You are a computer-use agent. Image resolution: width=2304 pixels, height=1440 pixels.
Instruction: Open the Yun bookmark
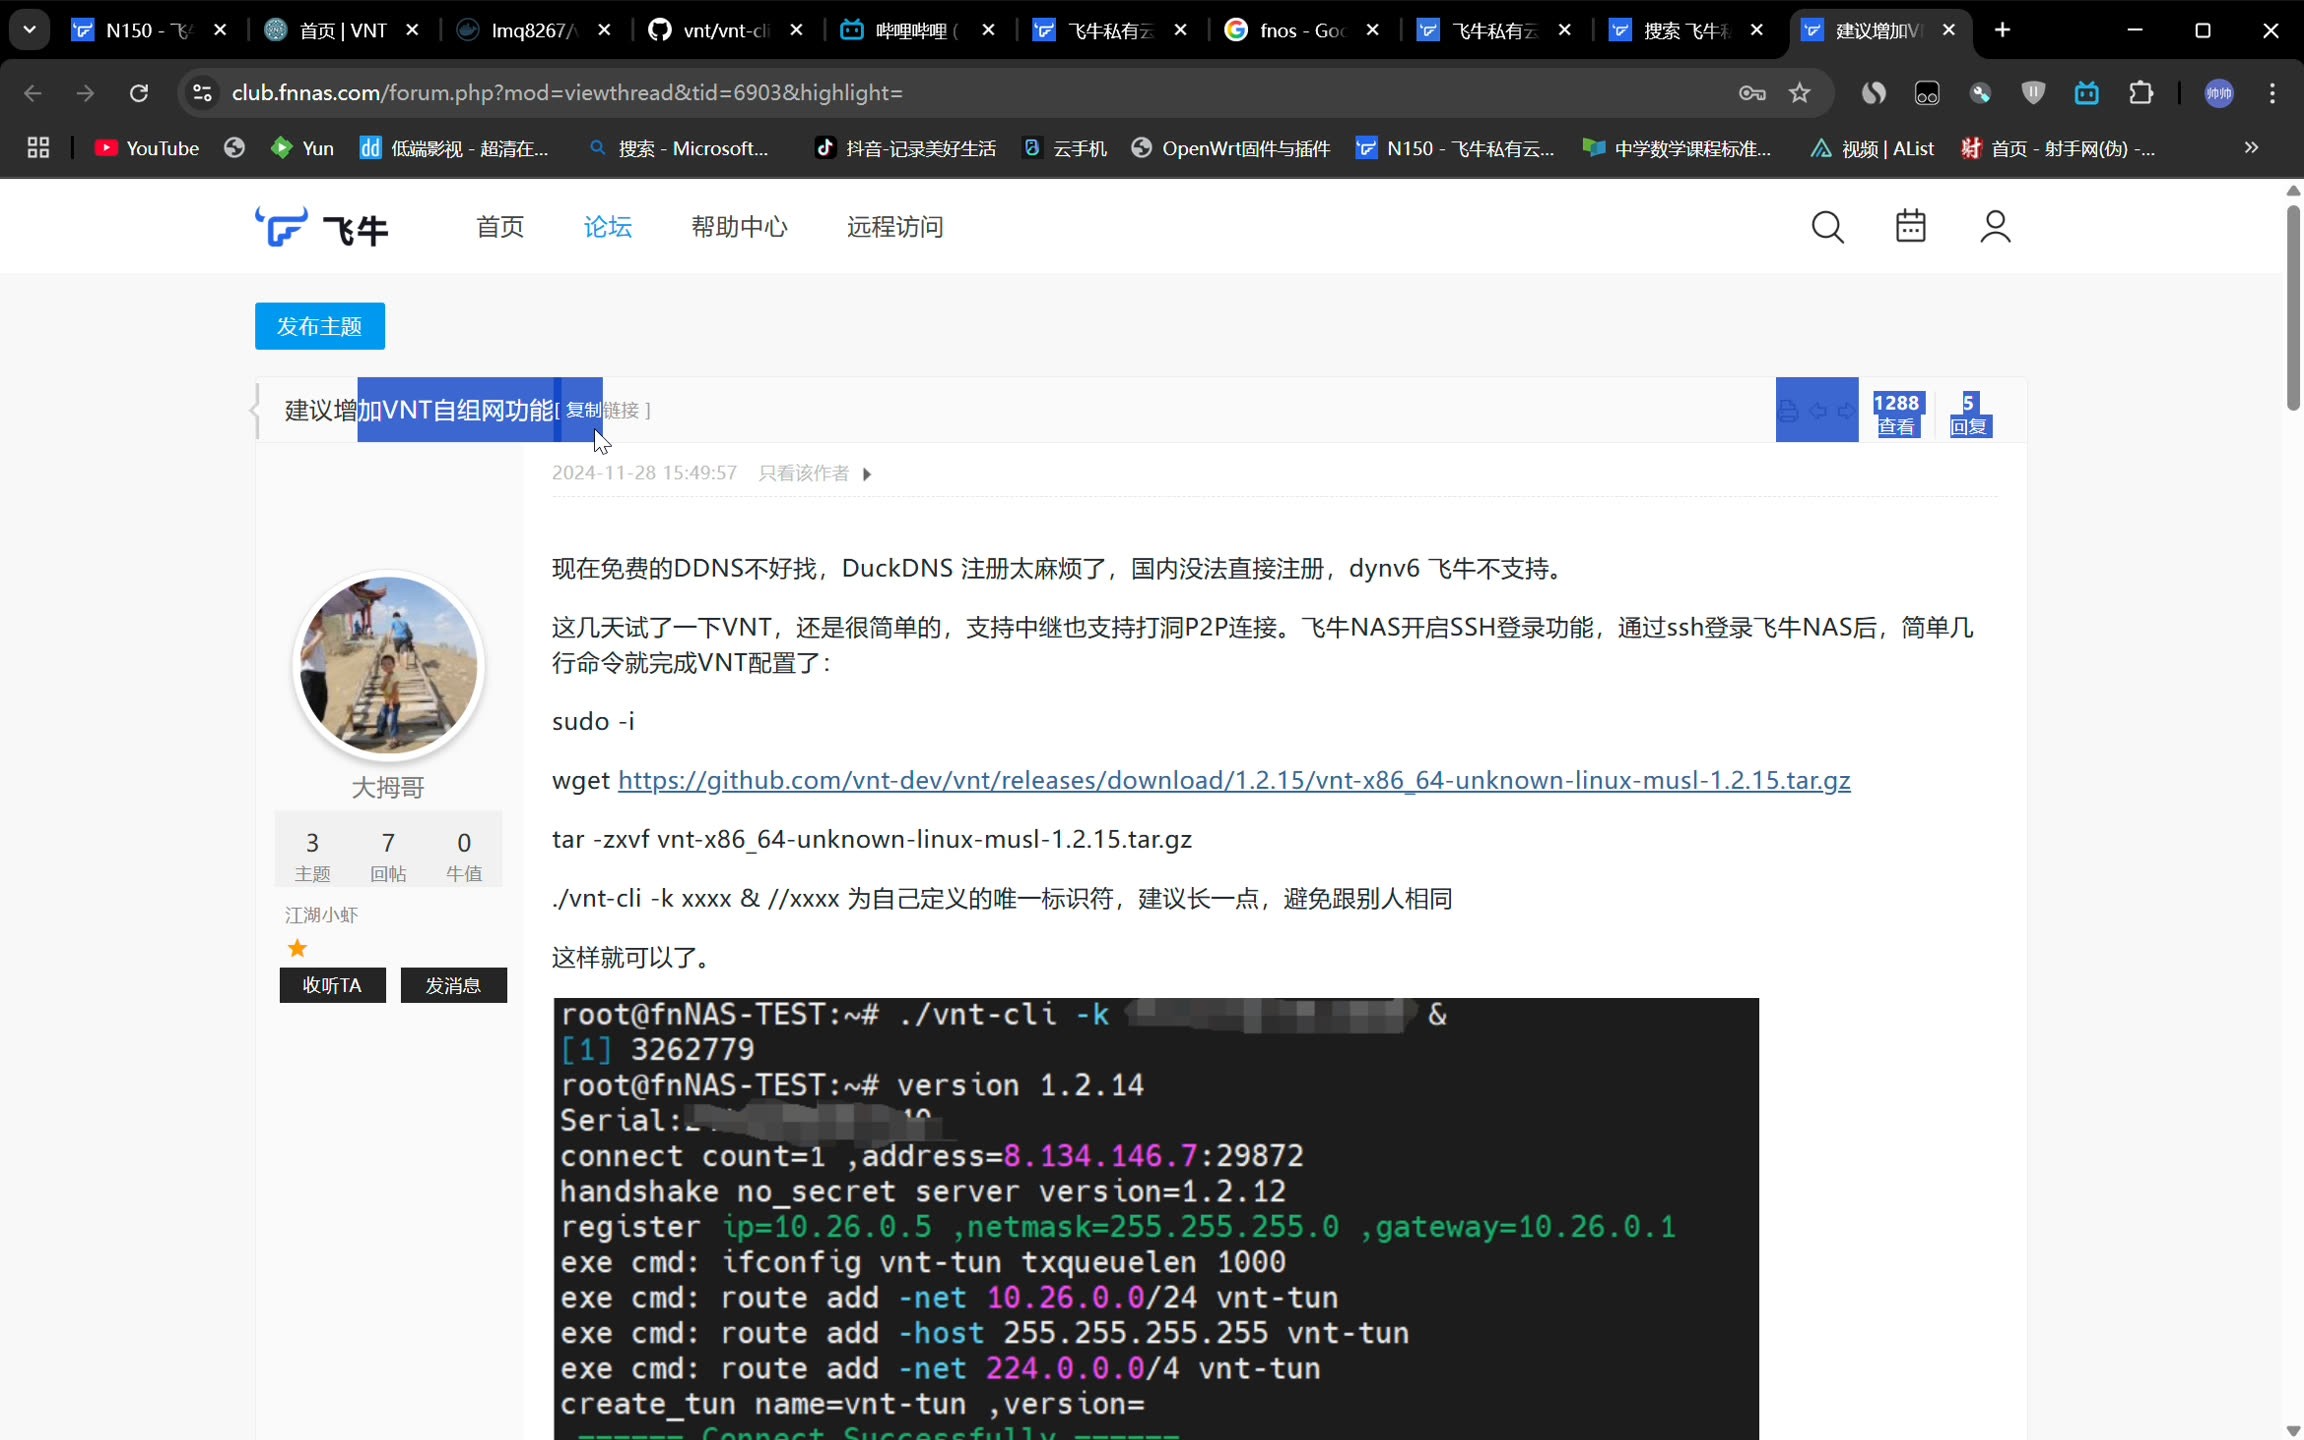pos(303,148)
